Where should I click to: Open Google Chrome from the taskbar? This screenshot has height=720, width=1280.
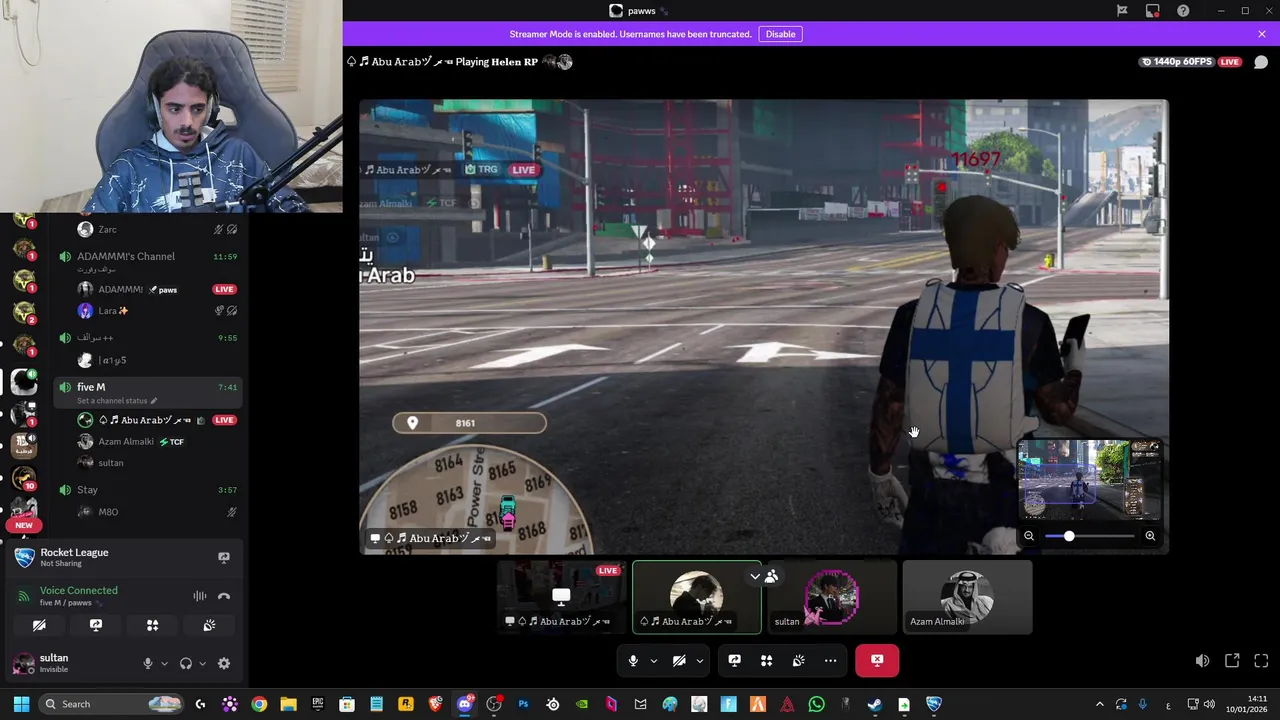[259, 704]
